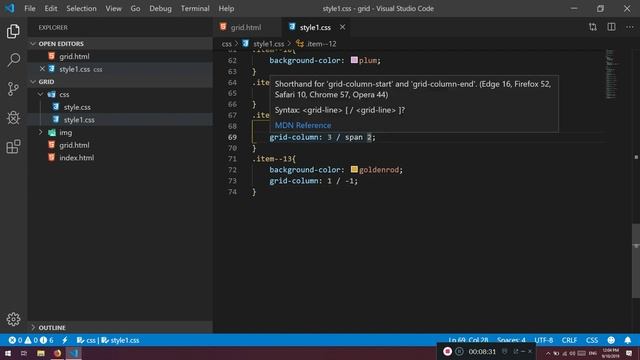Expand the img folder
Screen dimensions: 640x360
coord(40,132)
